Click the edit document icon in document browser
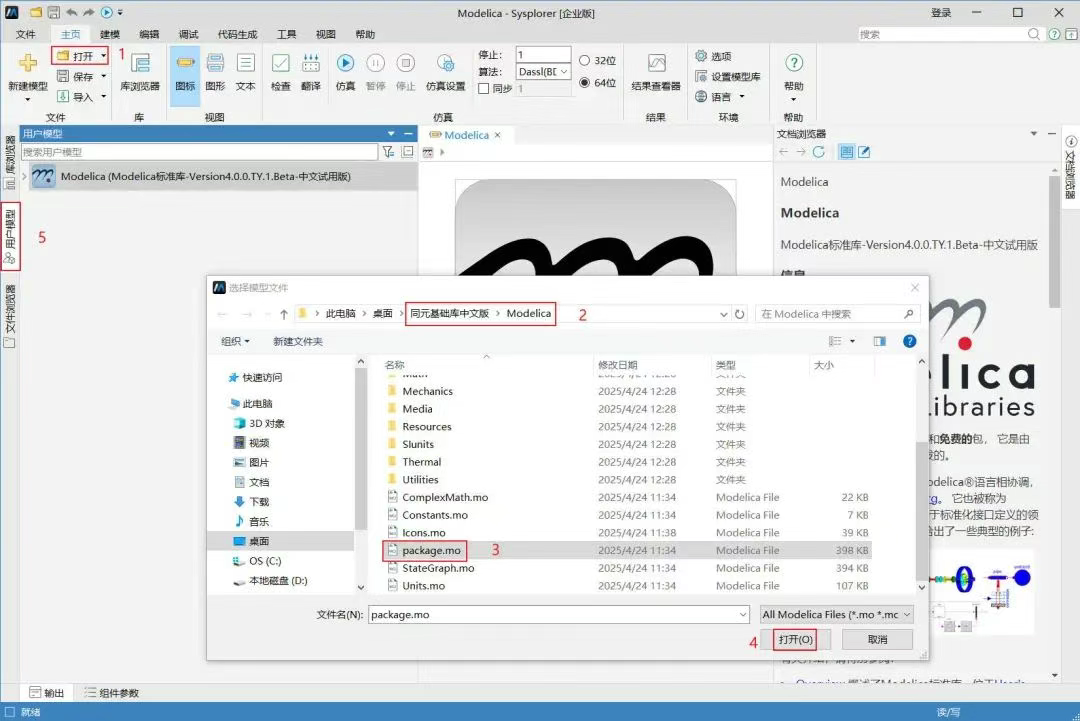 pyautogui.click(x=864, y=151)
